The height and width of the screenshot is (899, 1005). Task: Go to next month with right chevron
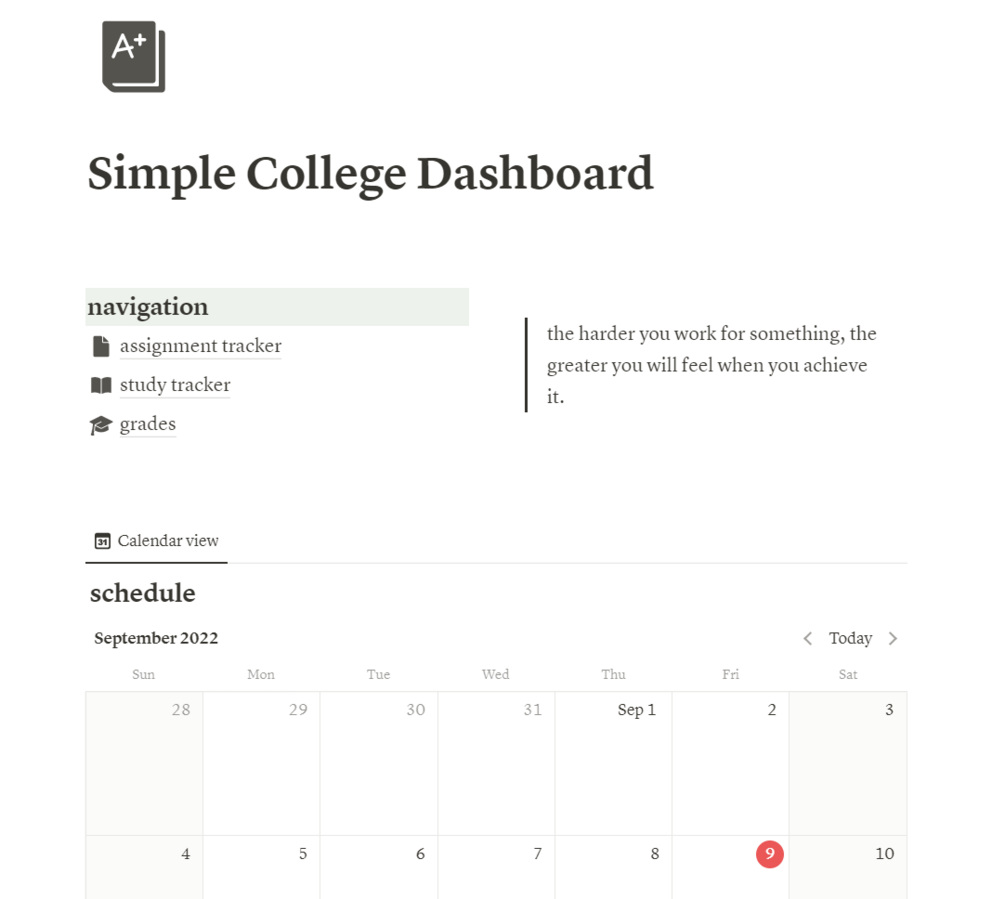893,638
